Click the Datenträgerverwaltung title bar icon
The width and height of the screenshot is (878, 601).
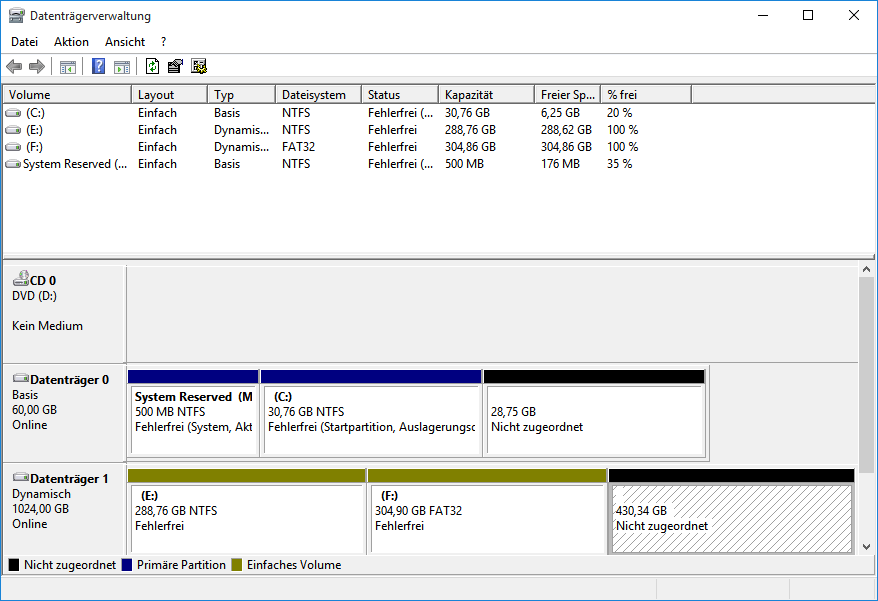pos(17,16)
